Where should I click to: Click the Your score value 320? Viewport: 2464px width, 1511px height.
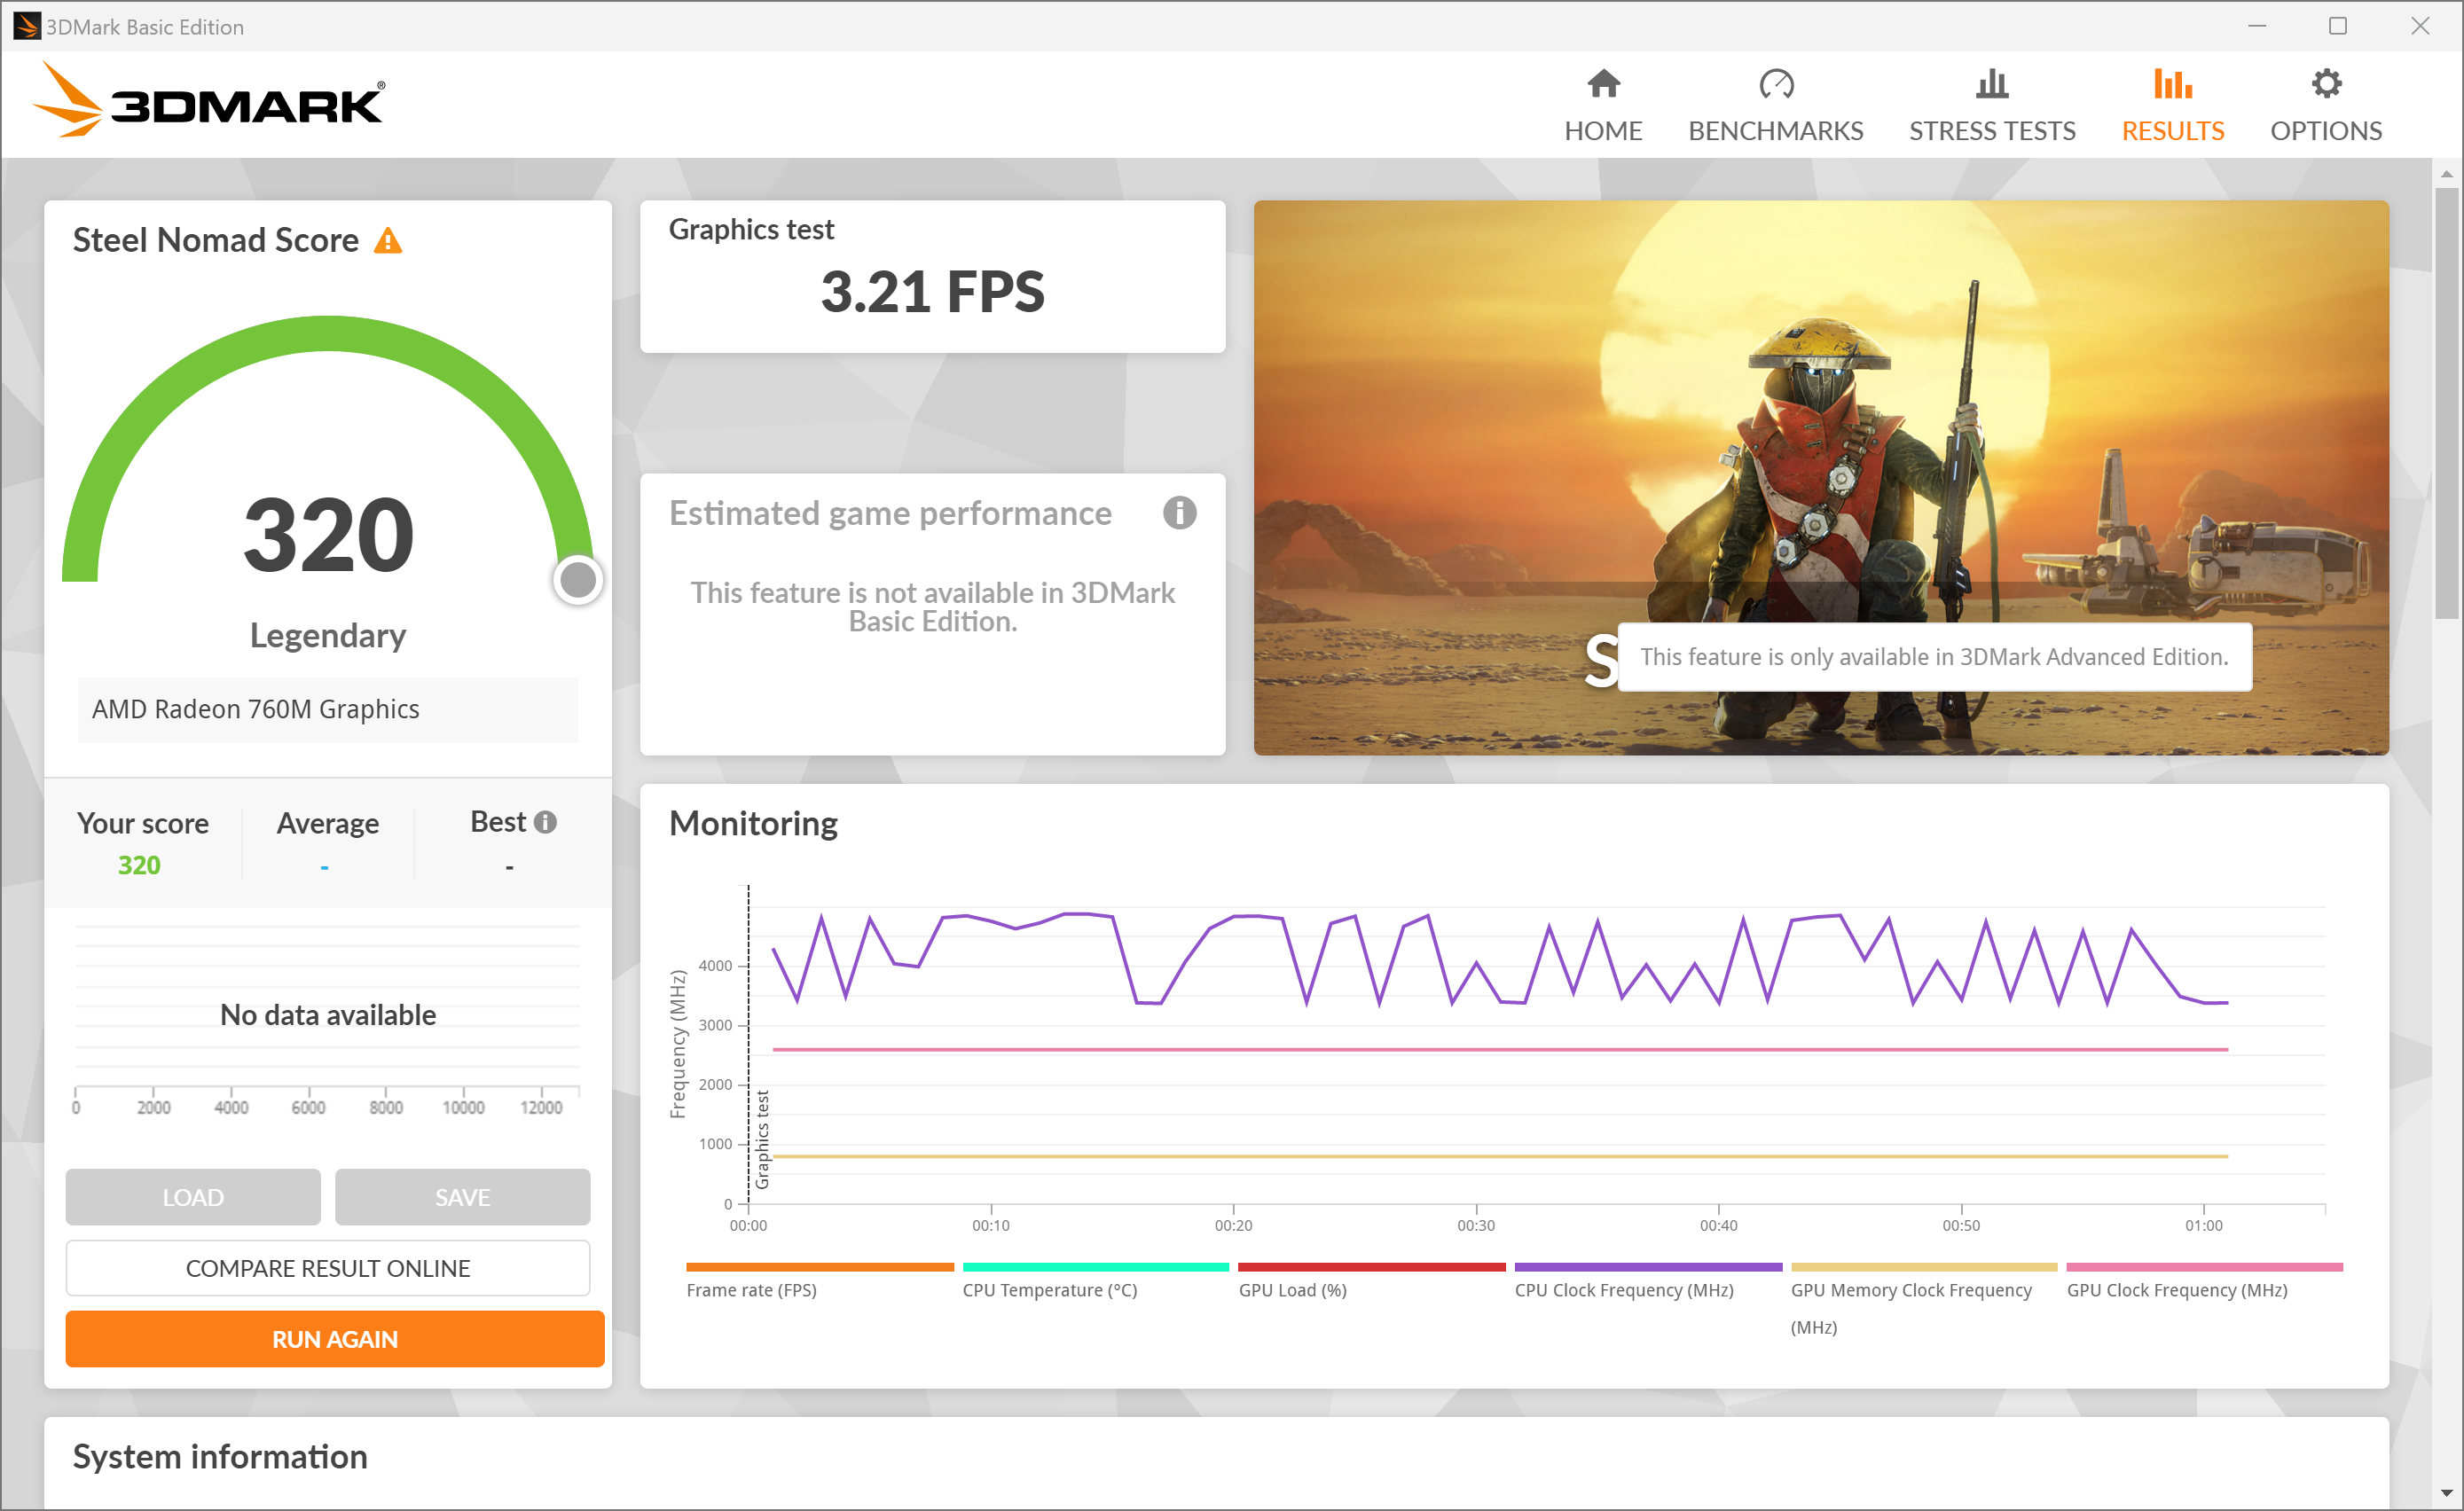[x=139, y=865]
